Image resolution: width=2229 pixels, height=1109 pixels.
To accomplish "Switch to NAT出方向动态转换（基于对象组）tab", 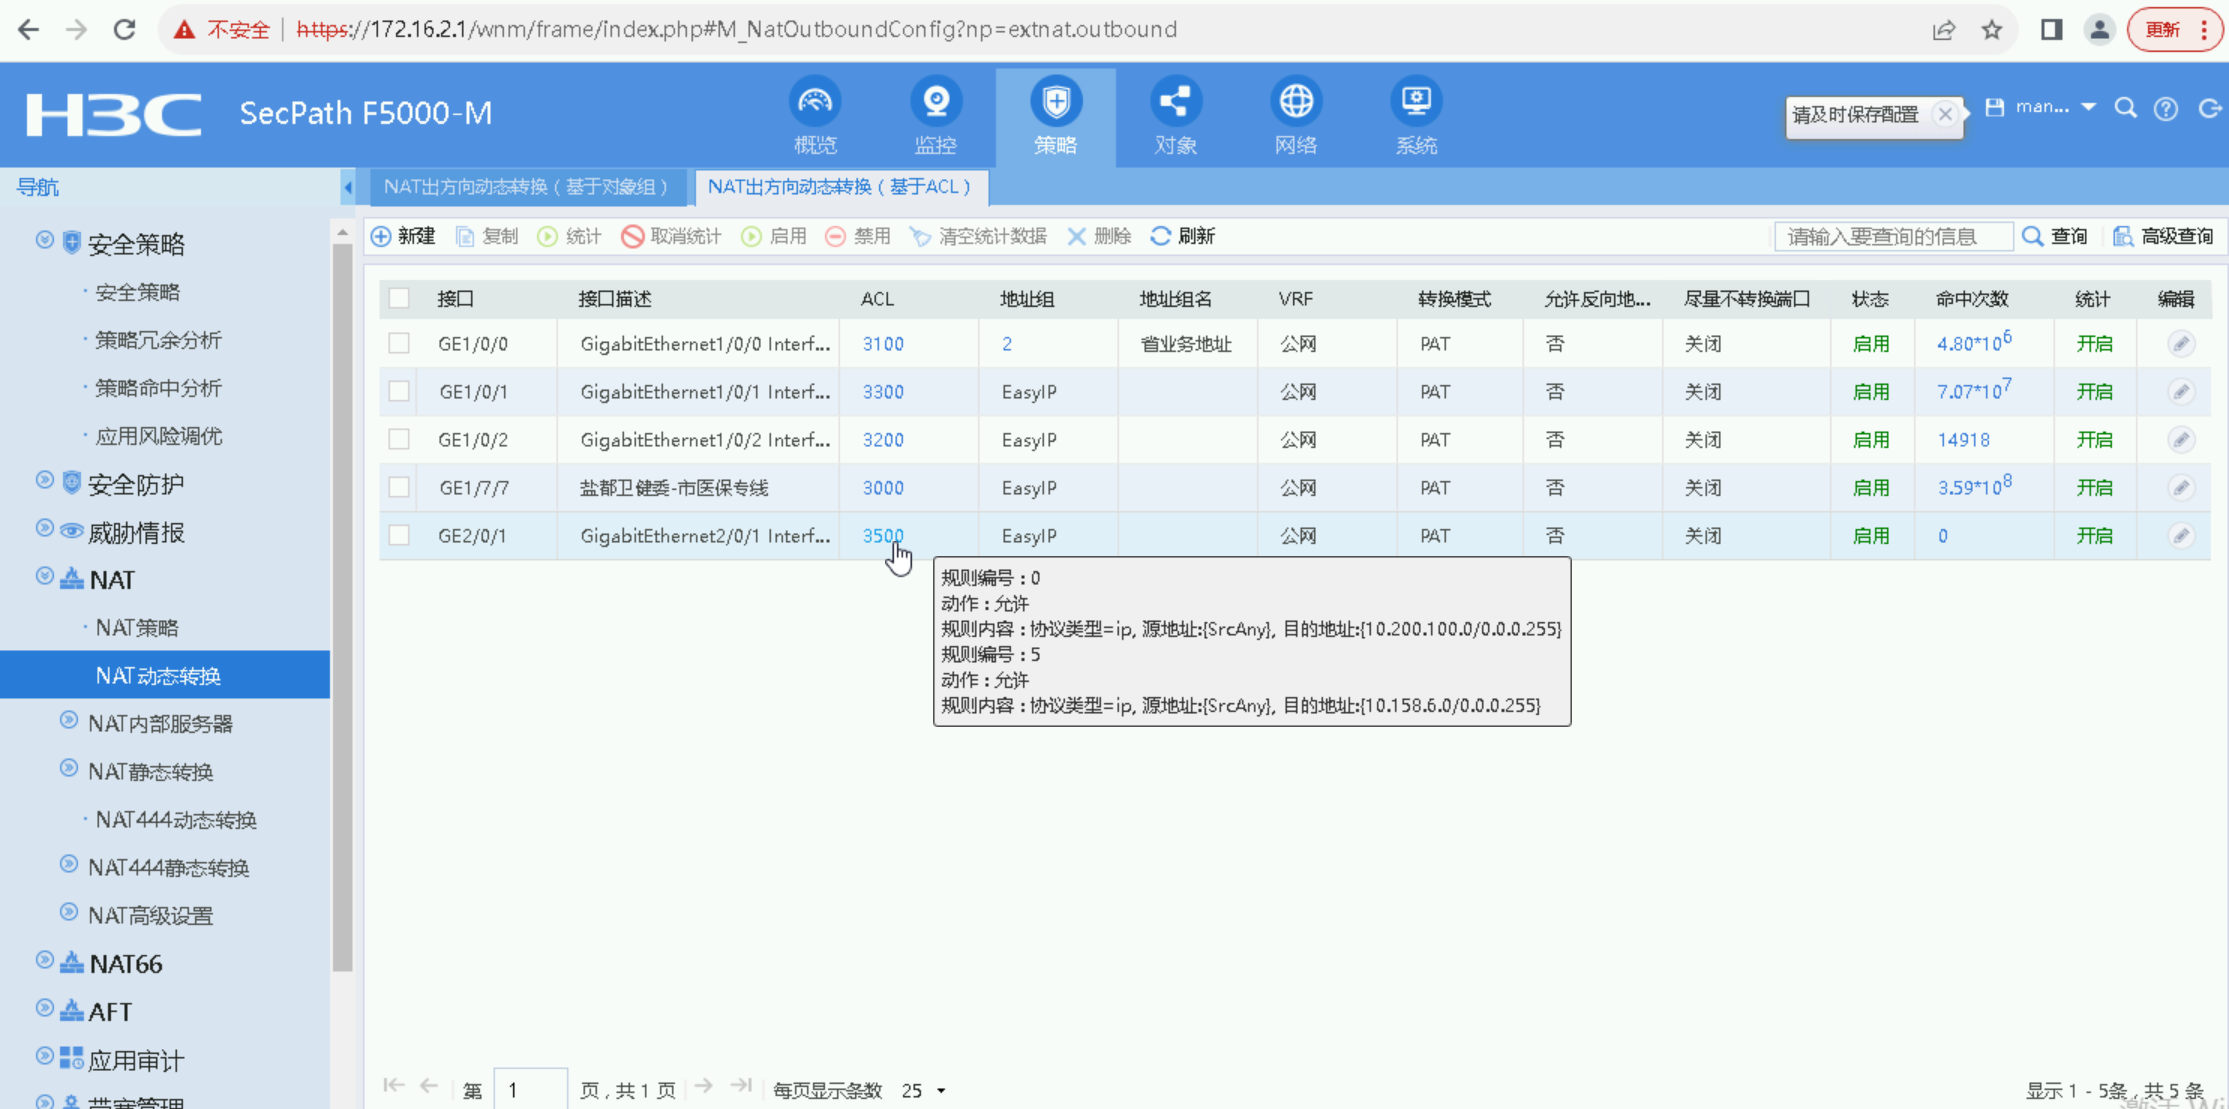I will [x=525, y=187].
